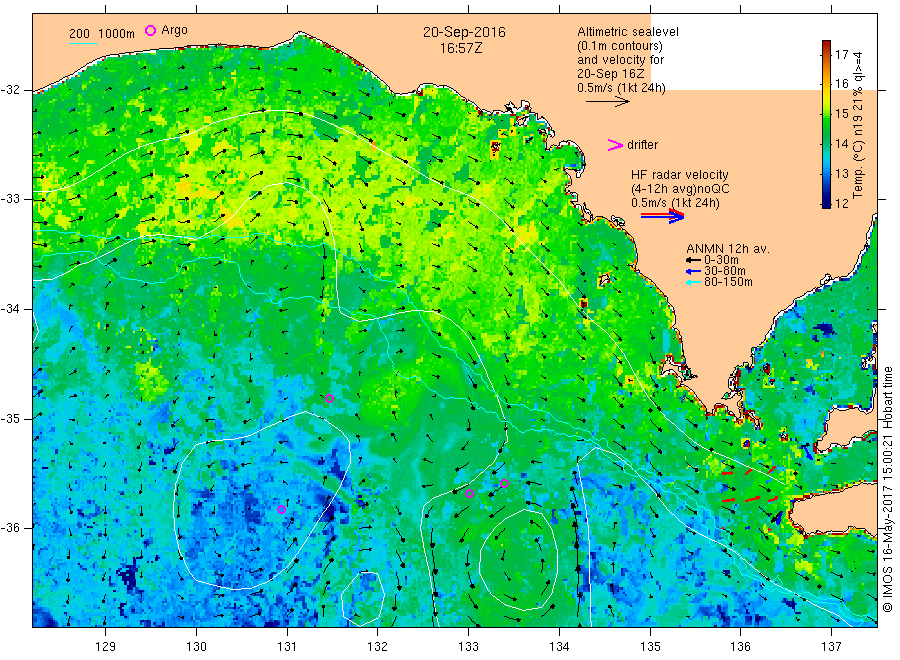The height and width of the screenshot is (660, 900).
Task: Select the eastern Argo marker near 133.4°E, 35.6°S
Action: pos(504,483)
